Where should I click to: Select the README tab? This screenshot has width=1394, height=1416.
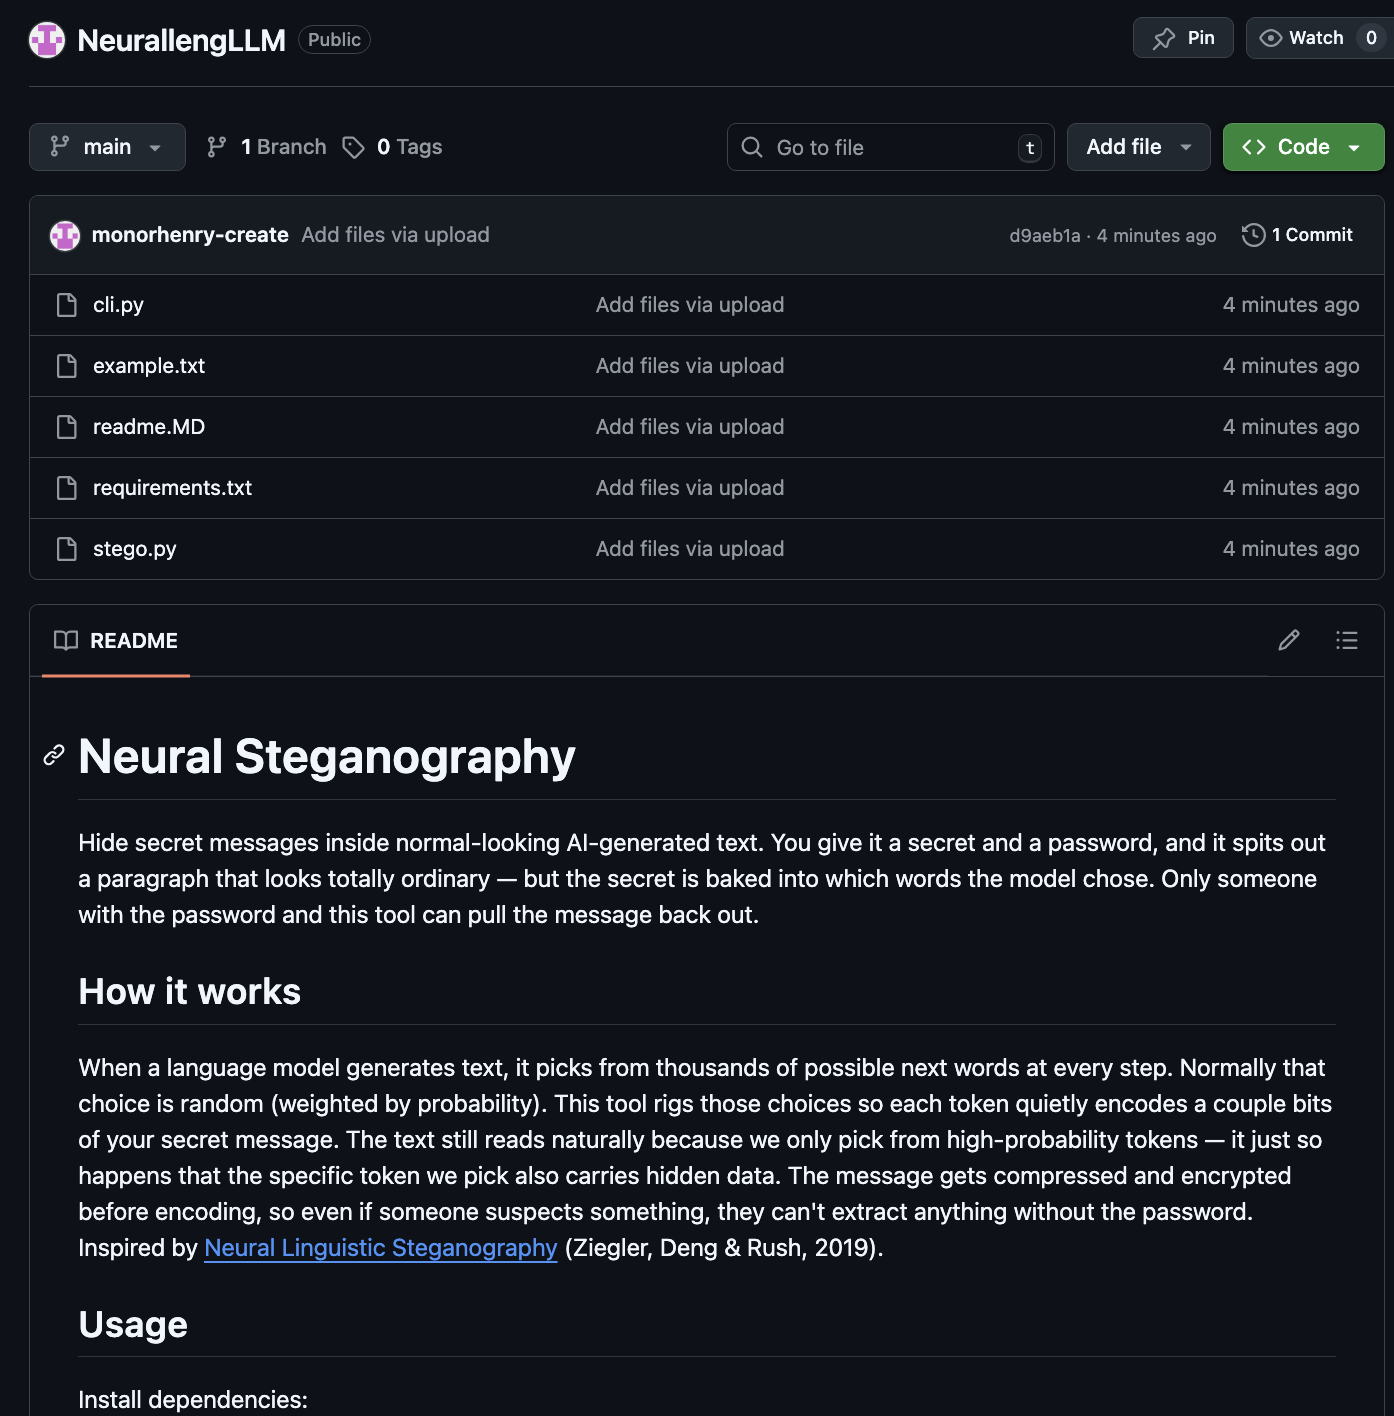[116, 641]
